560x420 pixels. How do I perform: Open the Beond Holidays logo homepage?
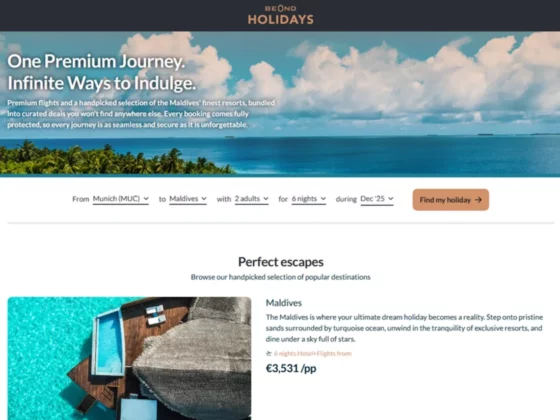pos(280,15)
